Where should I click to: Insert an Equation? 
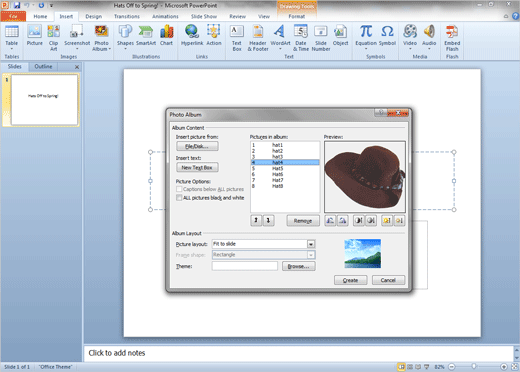point(366,38)
